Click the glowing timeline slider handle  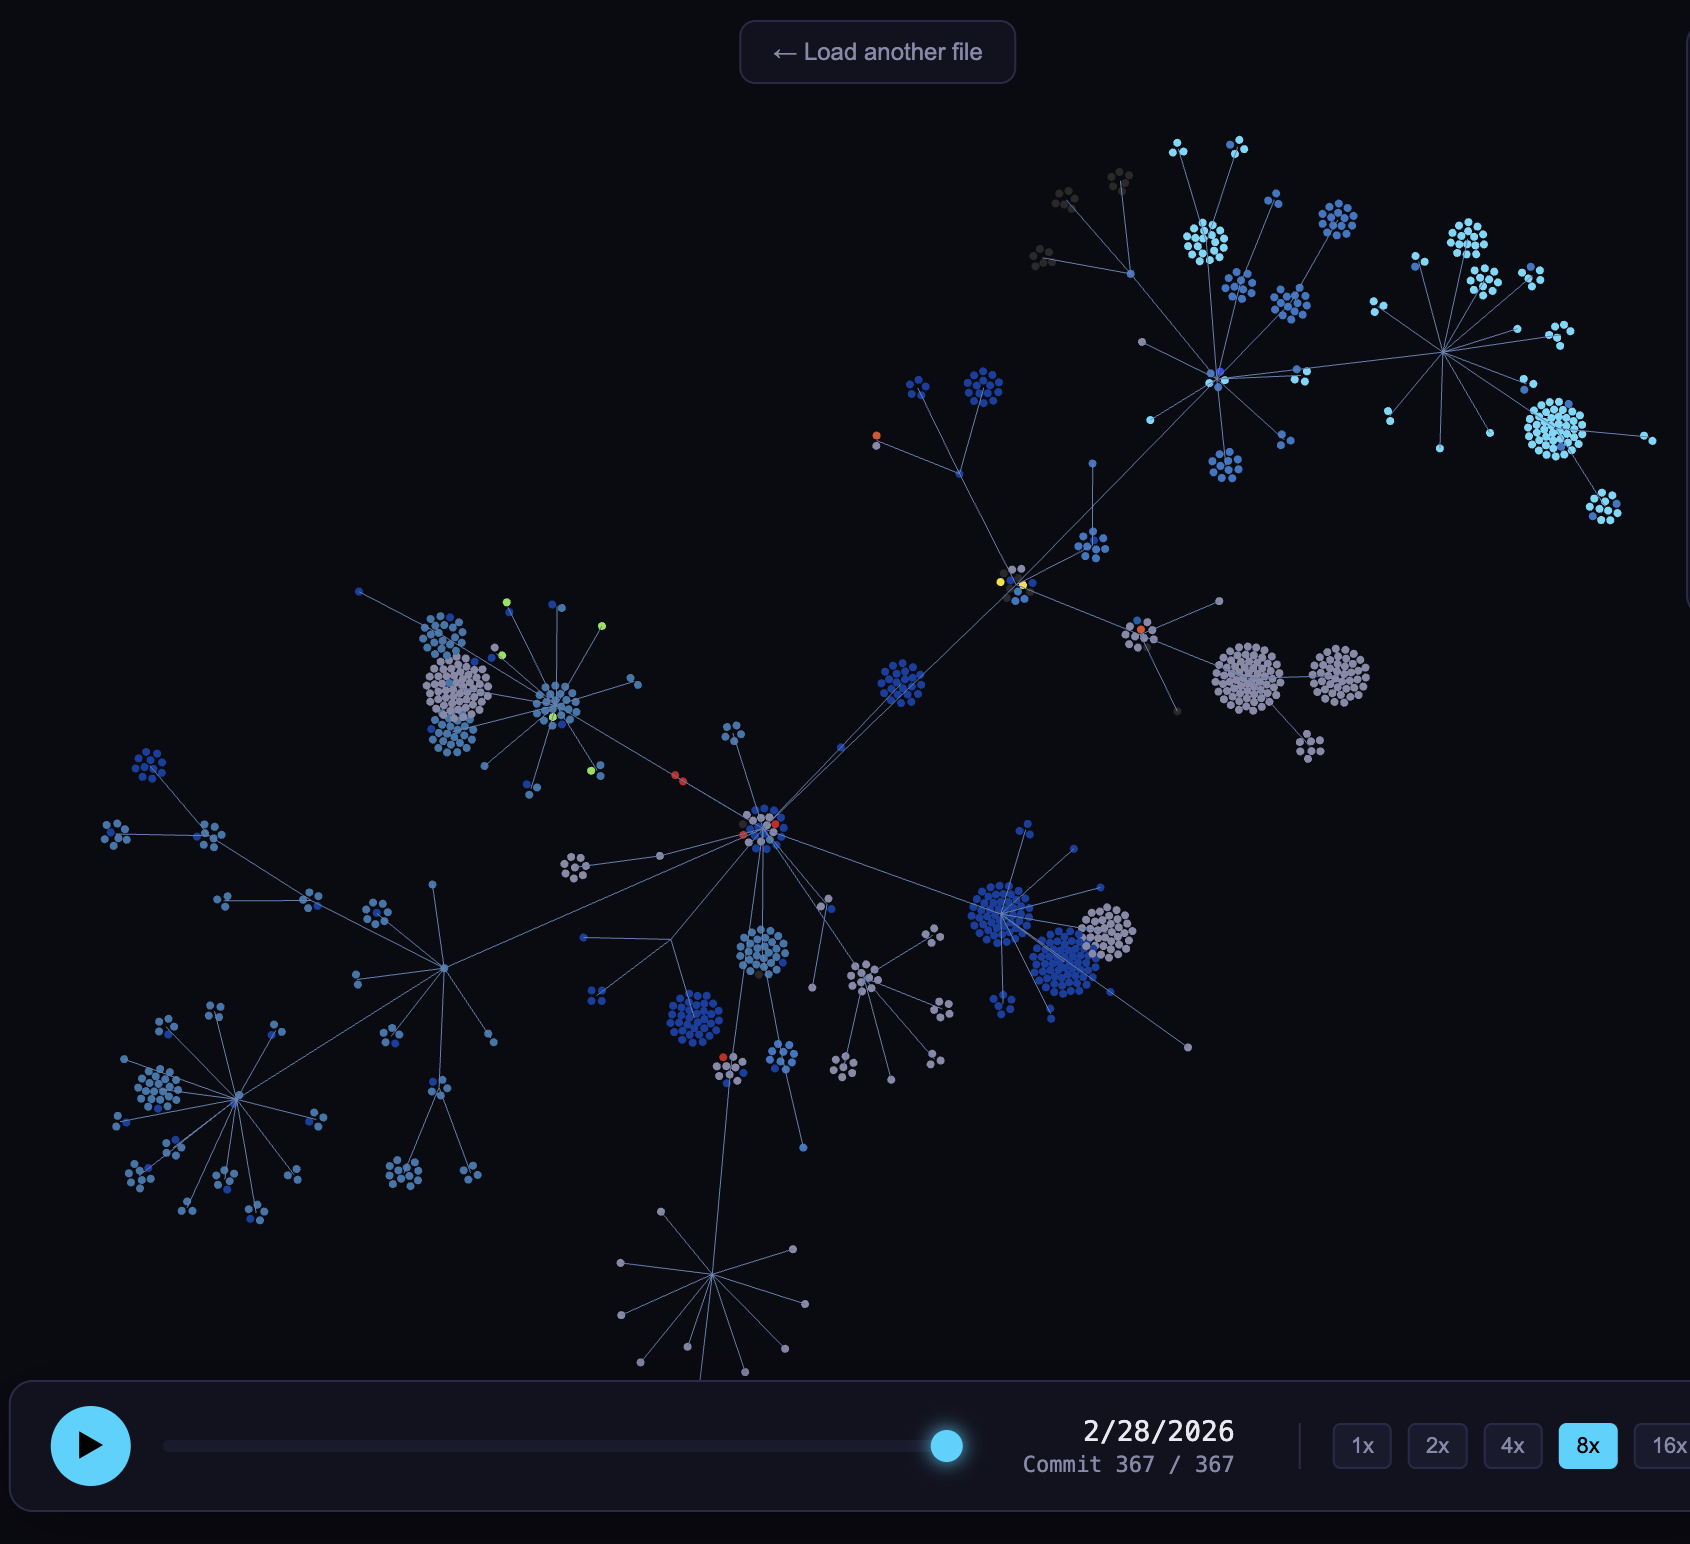point(946,1446)
